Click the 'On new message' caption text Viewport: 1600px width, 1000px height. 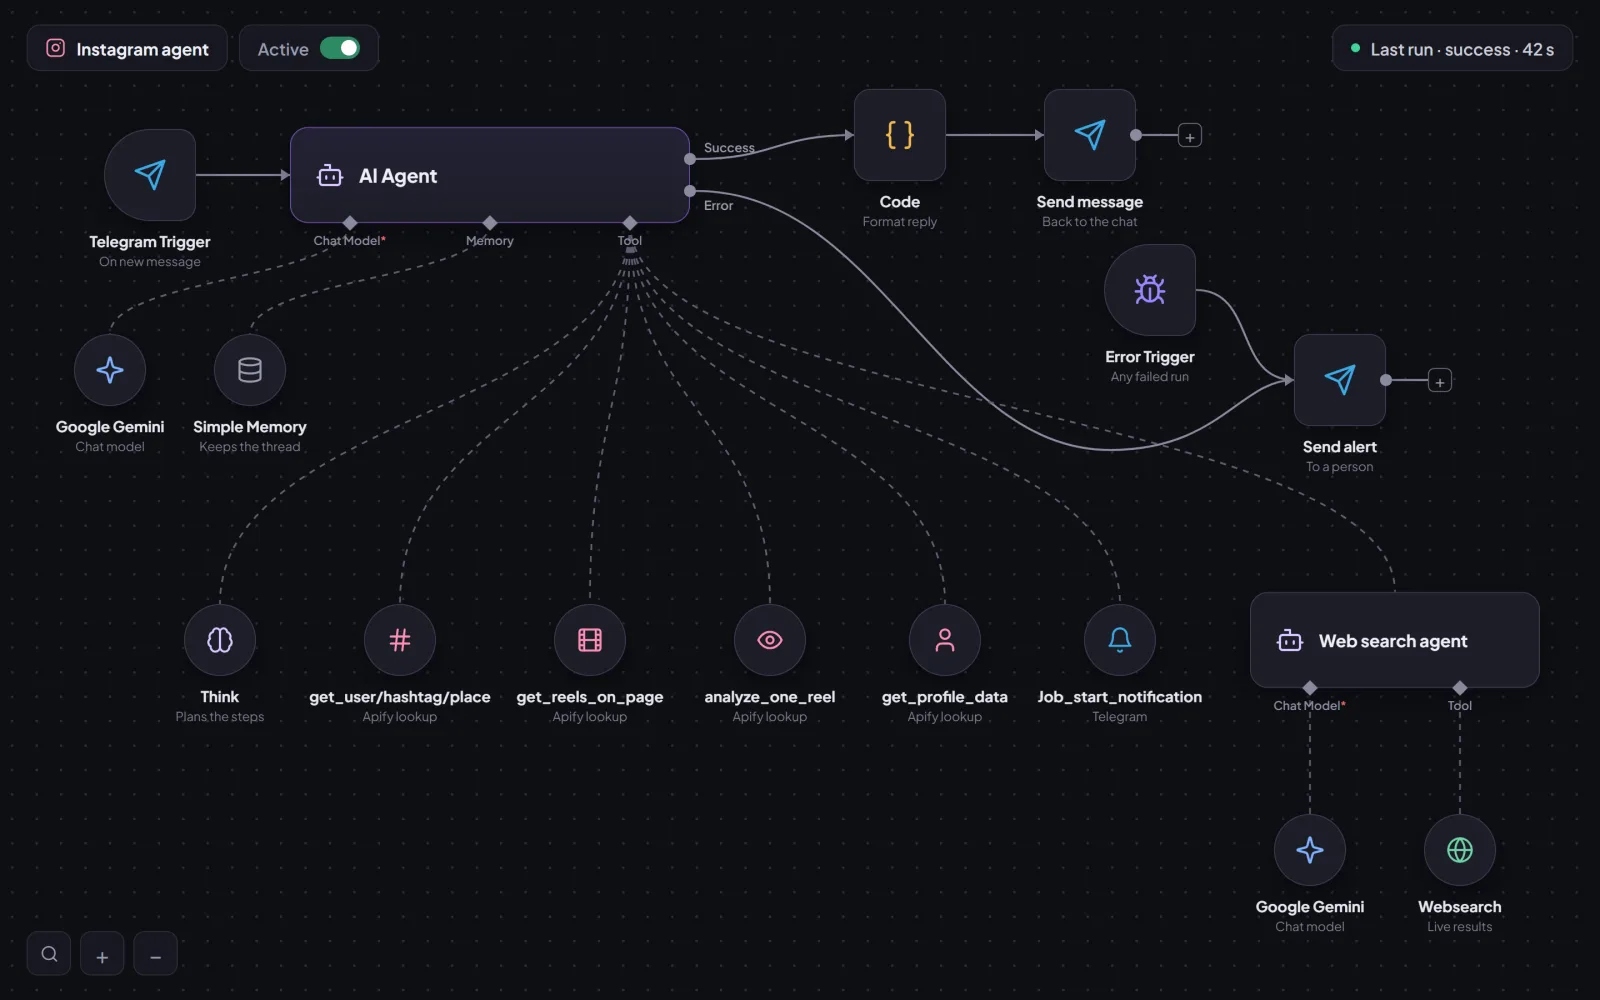(150, 262)
